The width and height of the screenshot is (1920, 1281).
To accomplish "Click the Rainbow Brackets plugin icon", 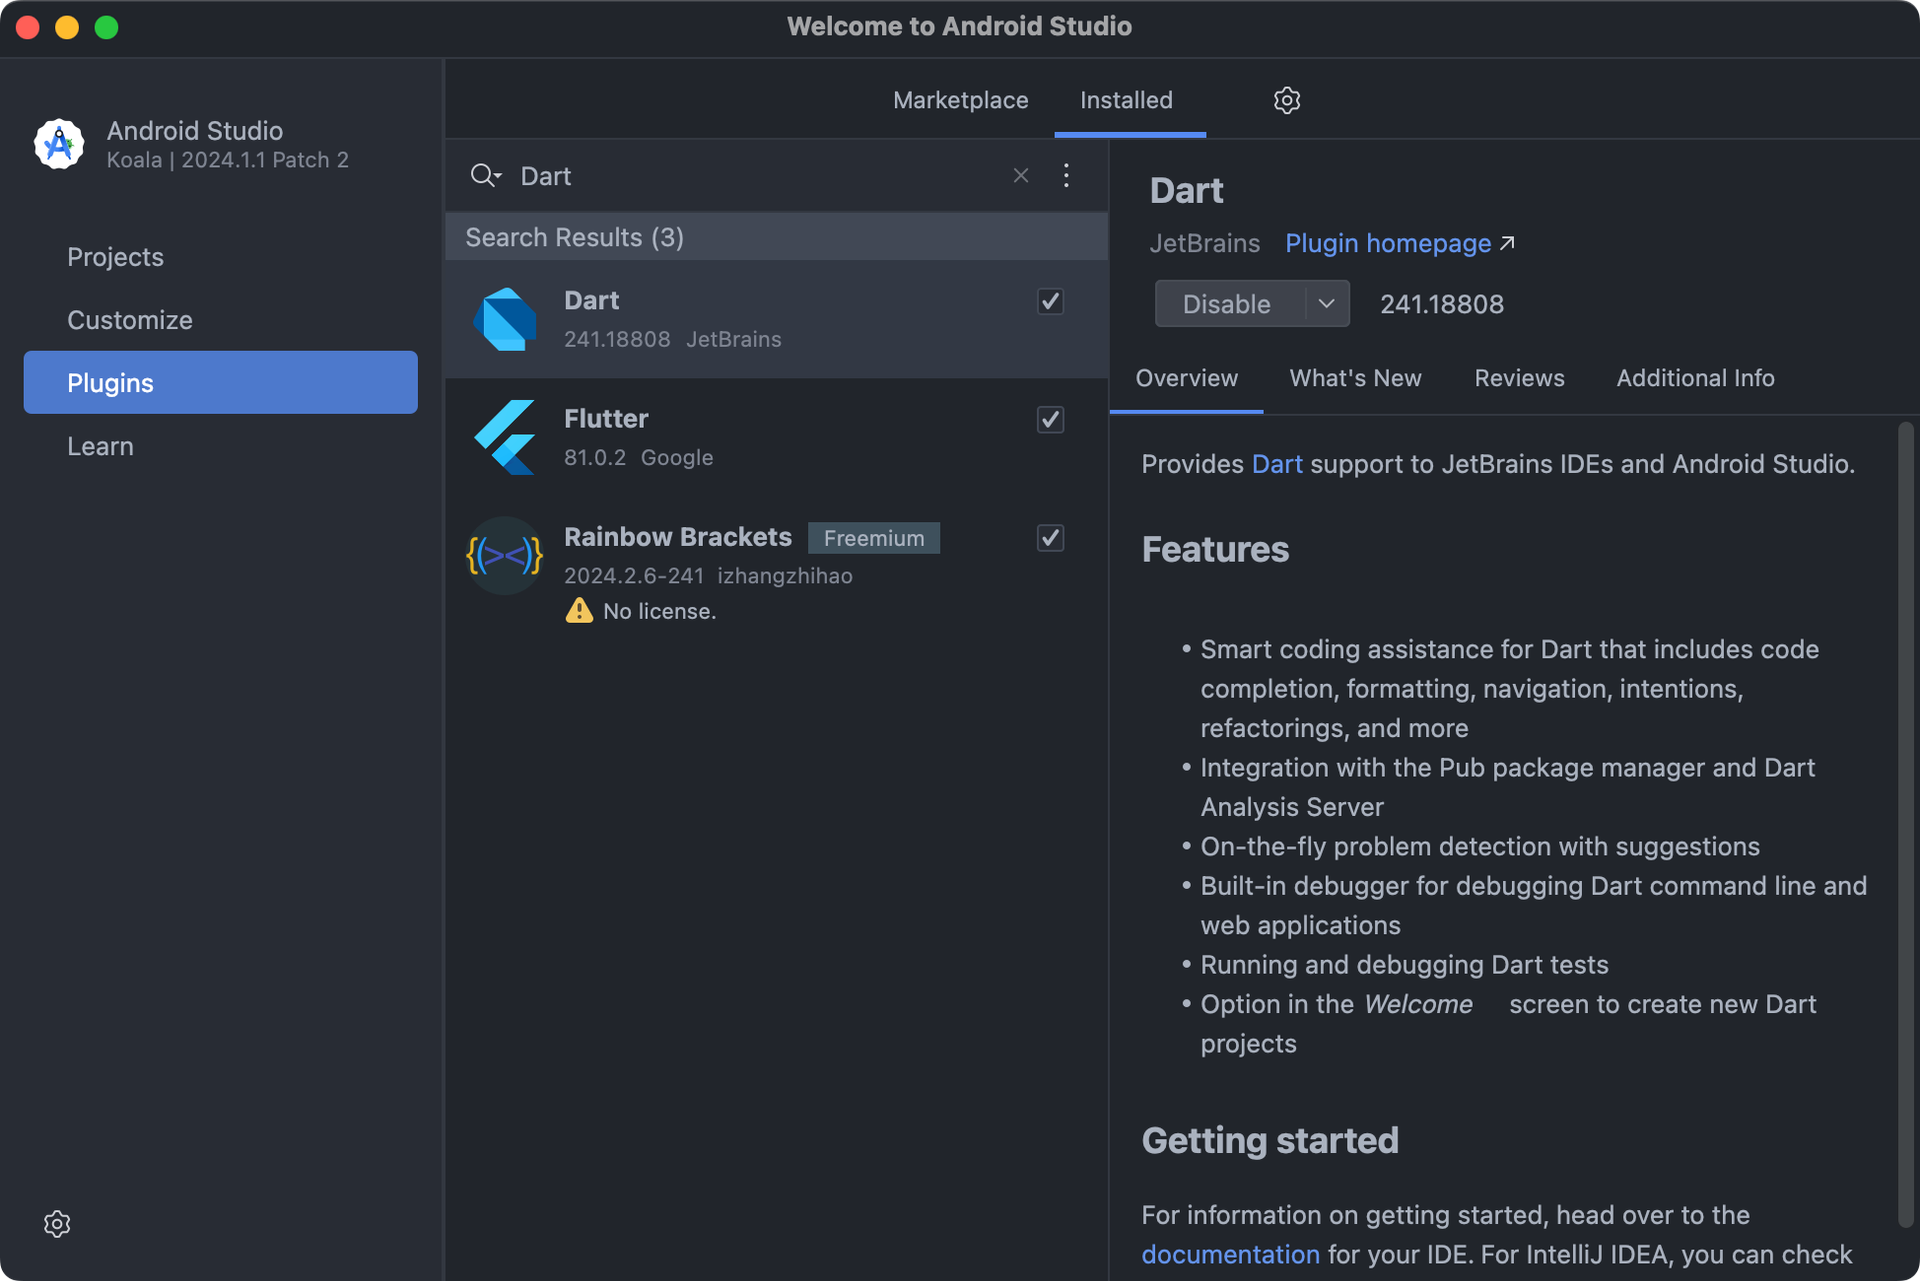I will click(x=505, y=556).
